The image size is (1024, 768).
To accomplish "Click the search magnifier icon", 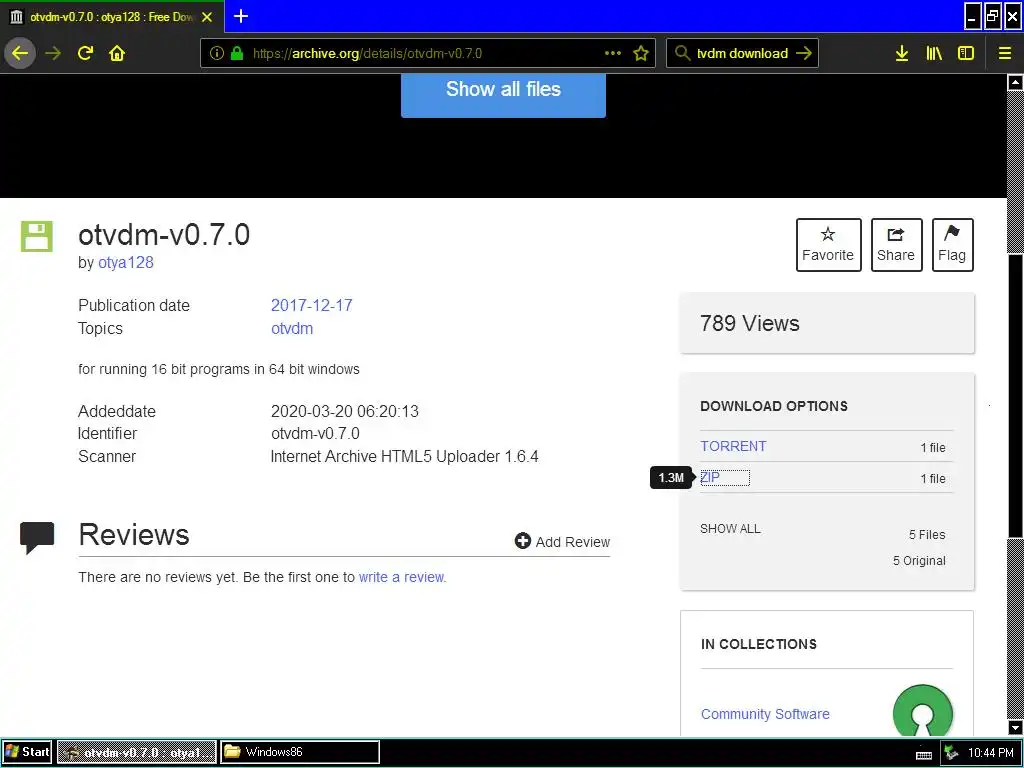I will 682,54.
